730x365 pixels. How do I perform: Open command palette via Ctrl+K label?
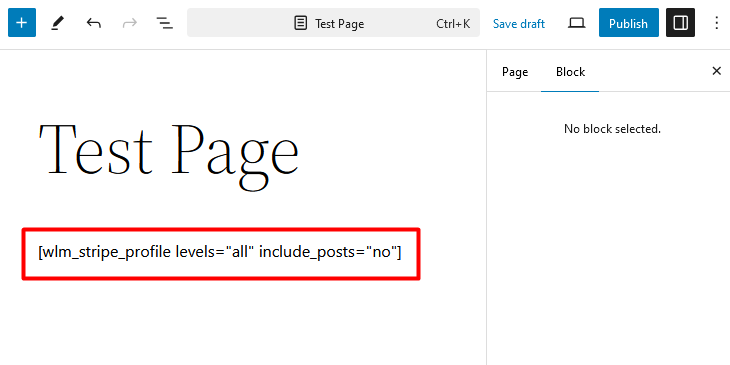tap(453, 23)
